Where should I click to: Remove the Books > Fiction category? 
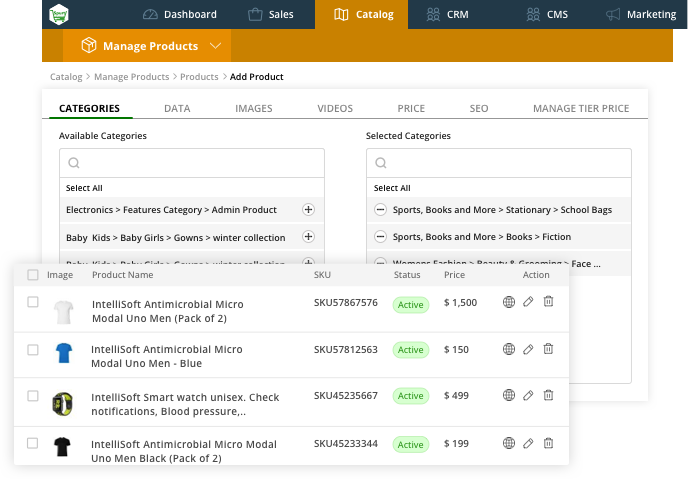pos(380,237)
